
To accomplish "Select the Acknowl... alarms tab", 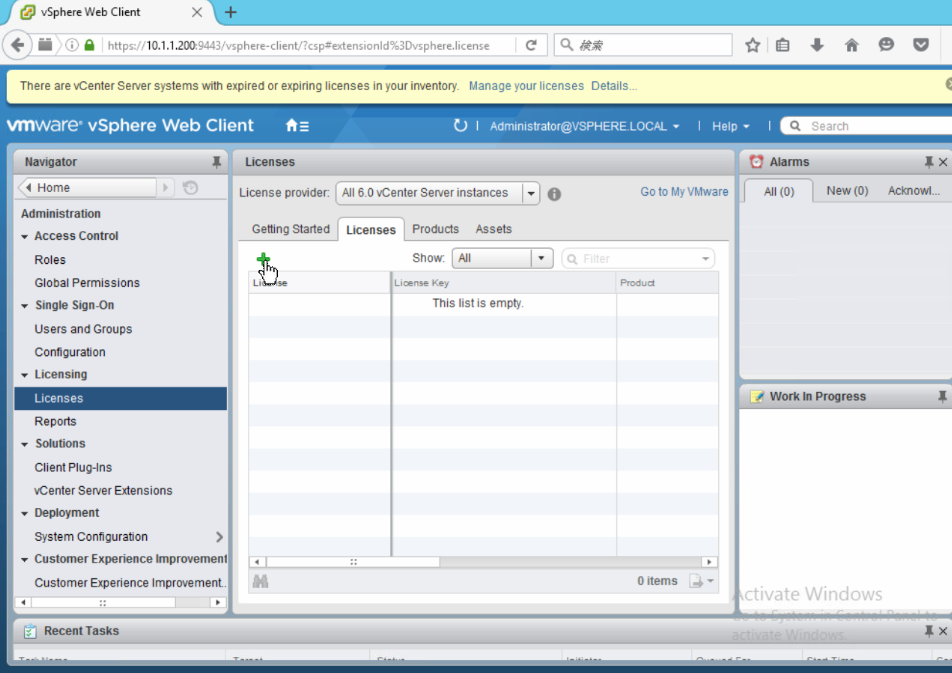I will (914, 191).
